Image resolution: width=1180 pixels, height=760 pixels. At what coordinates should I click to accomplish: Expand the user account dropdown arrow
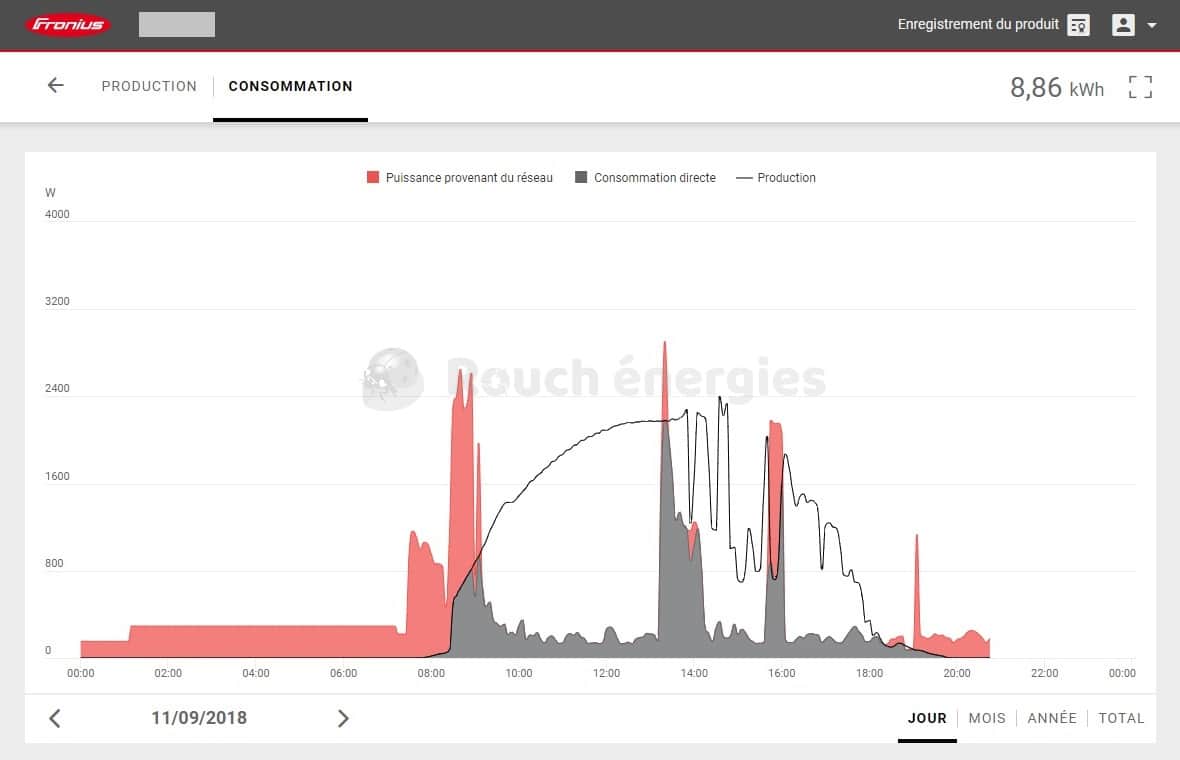pos(1152,26)
